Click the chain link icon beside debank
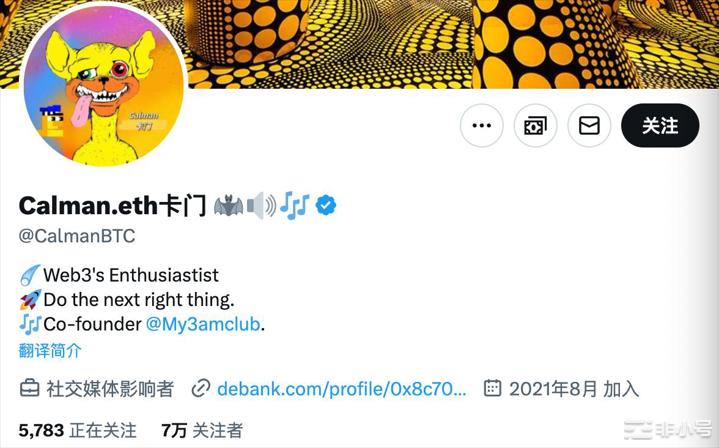This screenshot has width=719, height=448. (200, 388)
